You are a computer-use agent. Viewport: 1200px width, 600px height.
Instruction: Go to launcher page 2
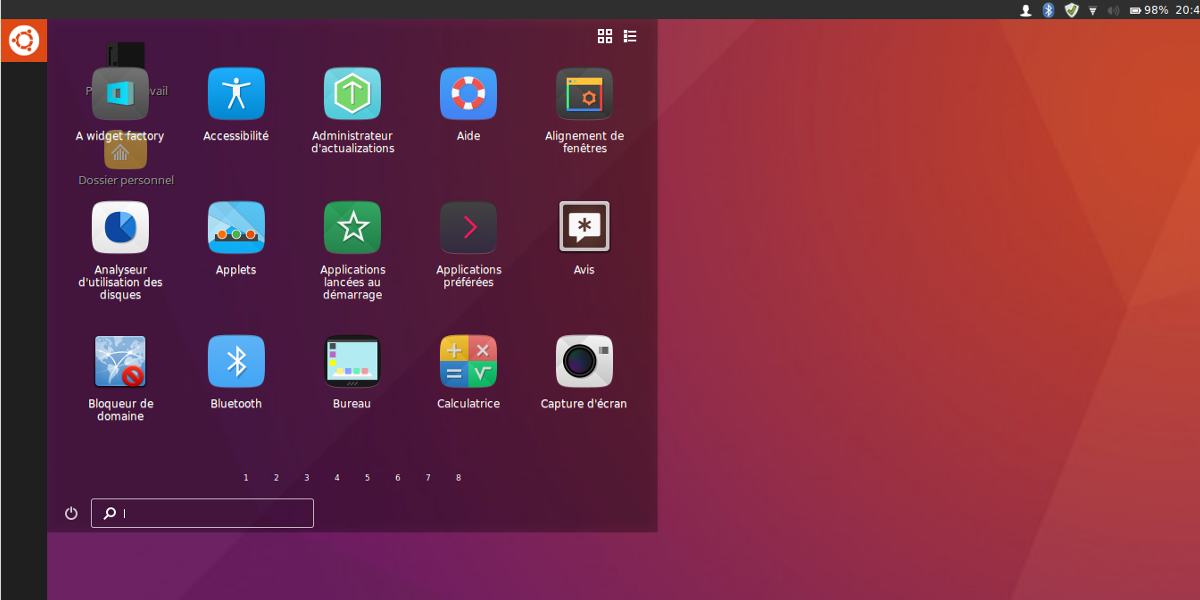pyautogui.click(x=276, y=478)
